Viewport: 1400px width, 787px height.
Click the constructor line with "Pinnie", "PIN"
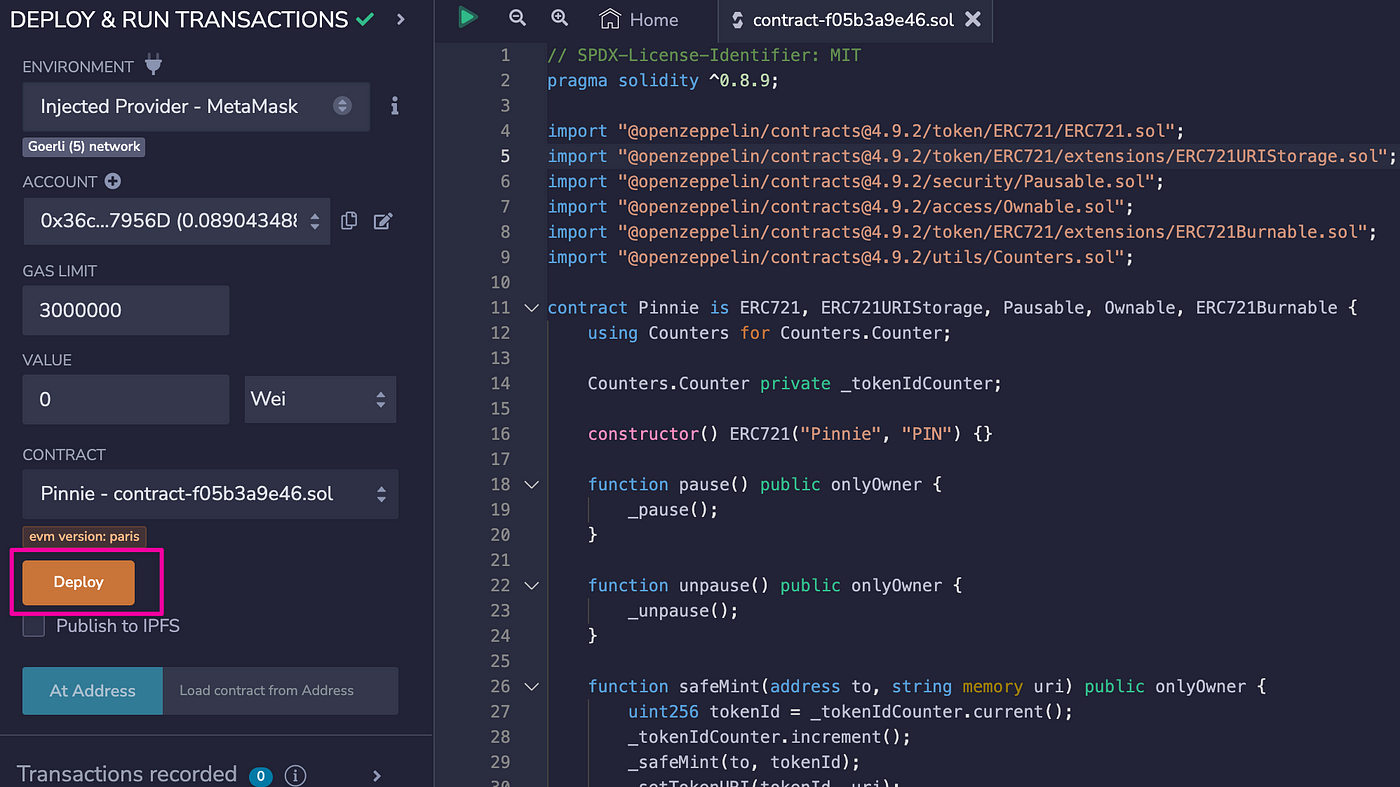tap(790, 434)
